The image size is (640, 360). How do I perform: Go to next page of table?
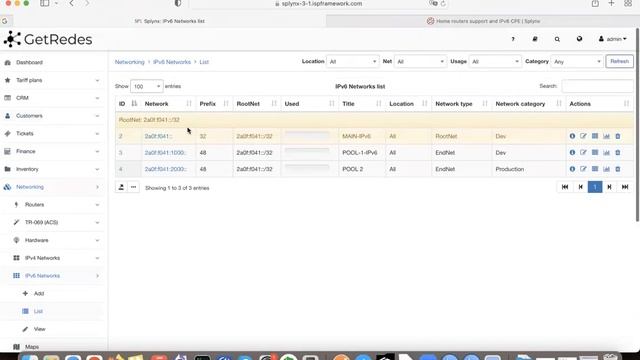point(609,187)
